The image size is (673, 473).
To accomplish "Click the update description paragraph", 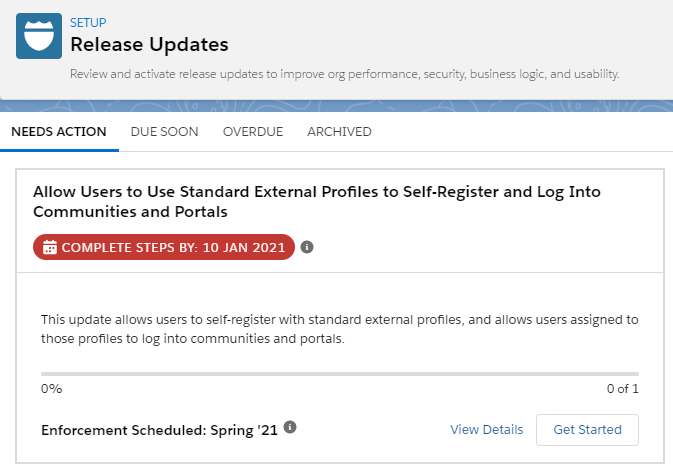I will coord(339,329).
